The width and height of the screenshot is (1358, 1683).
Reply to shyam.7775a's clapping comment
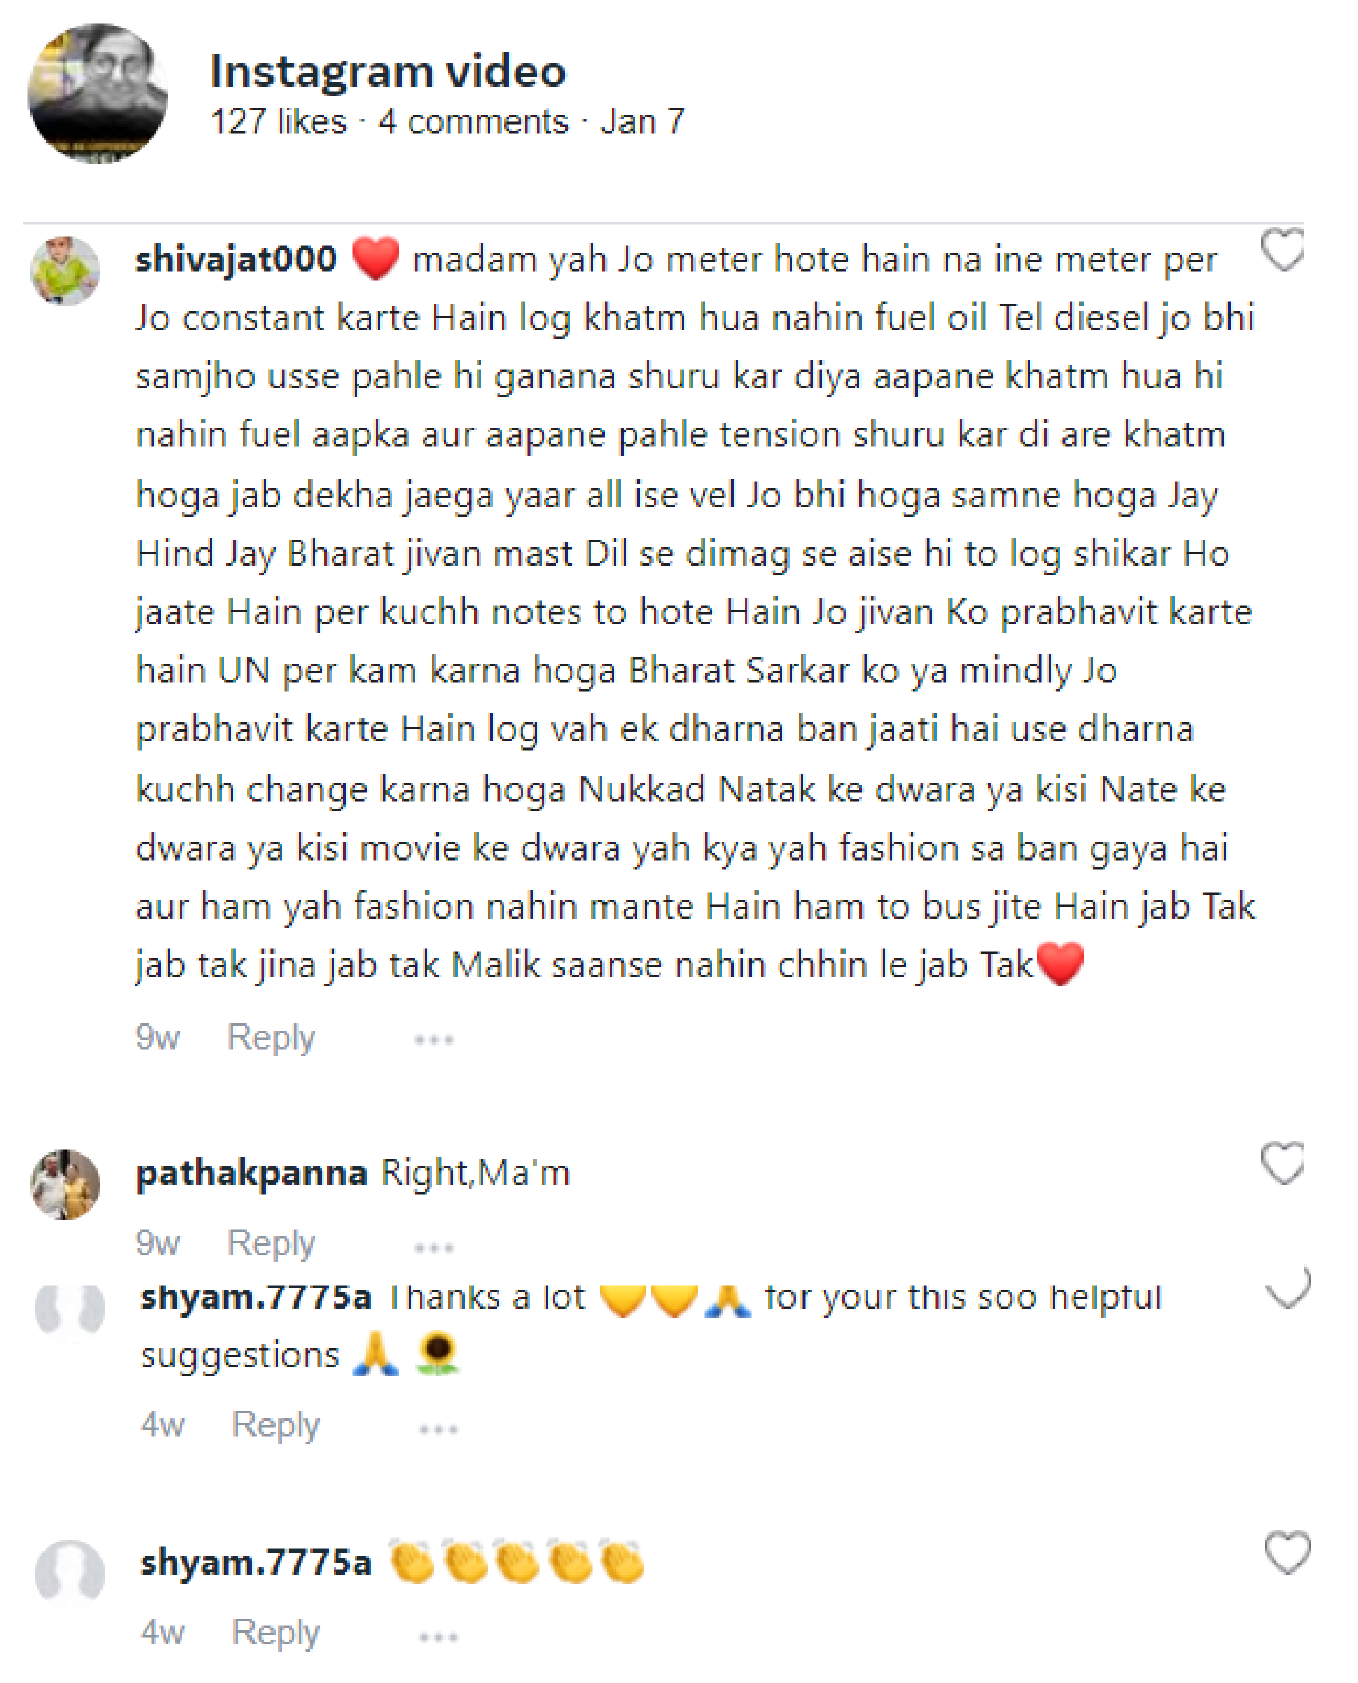click(x=276, y=1633)
